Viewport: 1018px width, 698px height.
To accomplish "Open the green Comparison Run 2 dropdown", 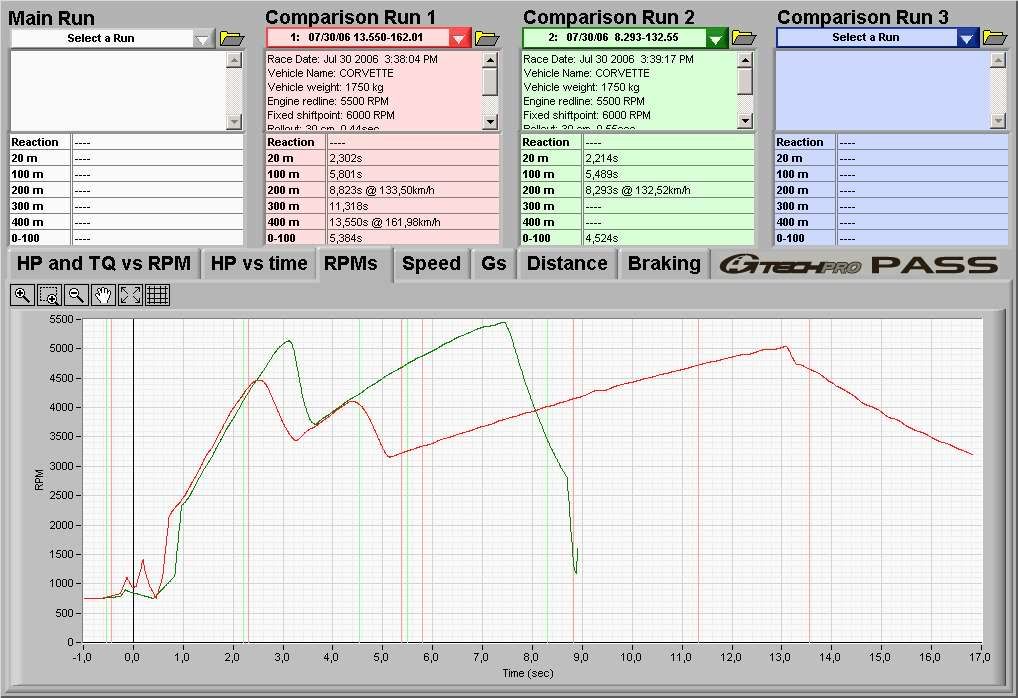I will click(x=716, y=38).
